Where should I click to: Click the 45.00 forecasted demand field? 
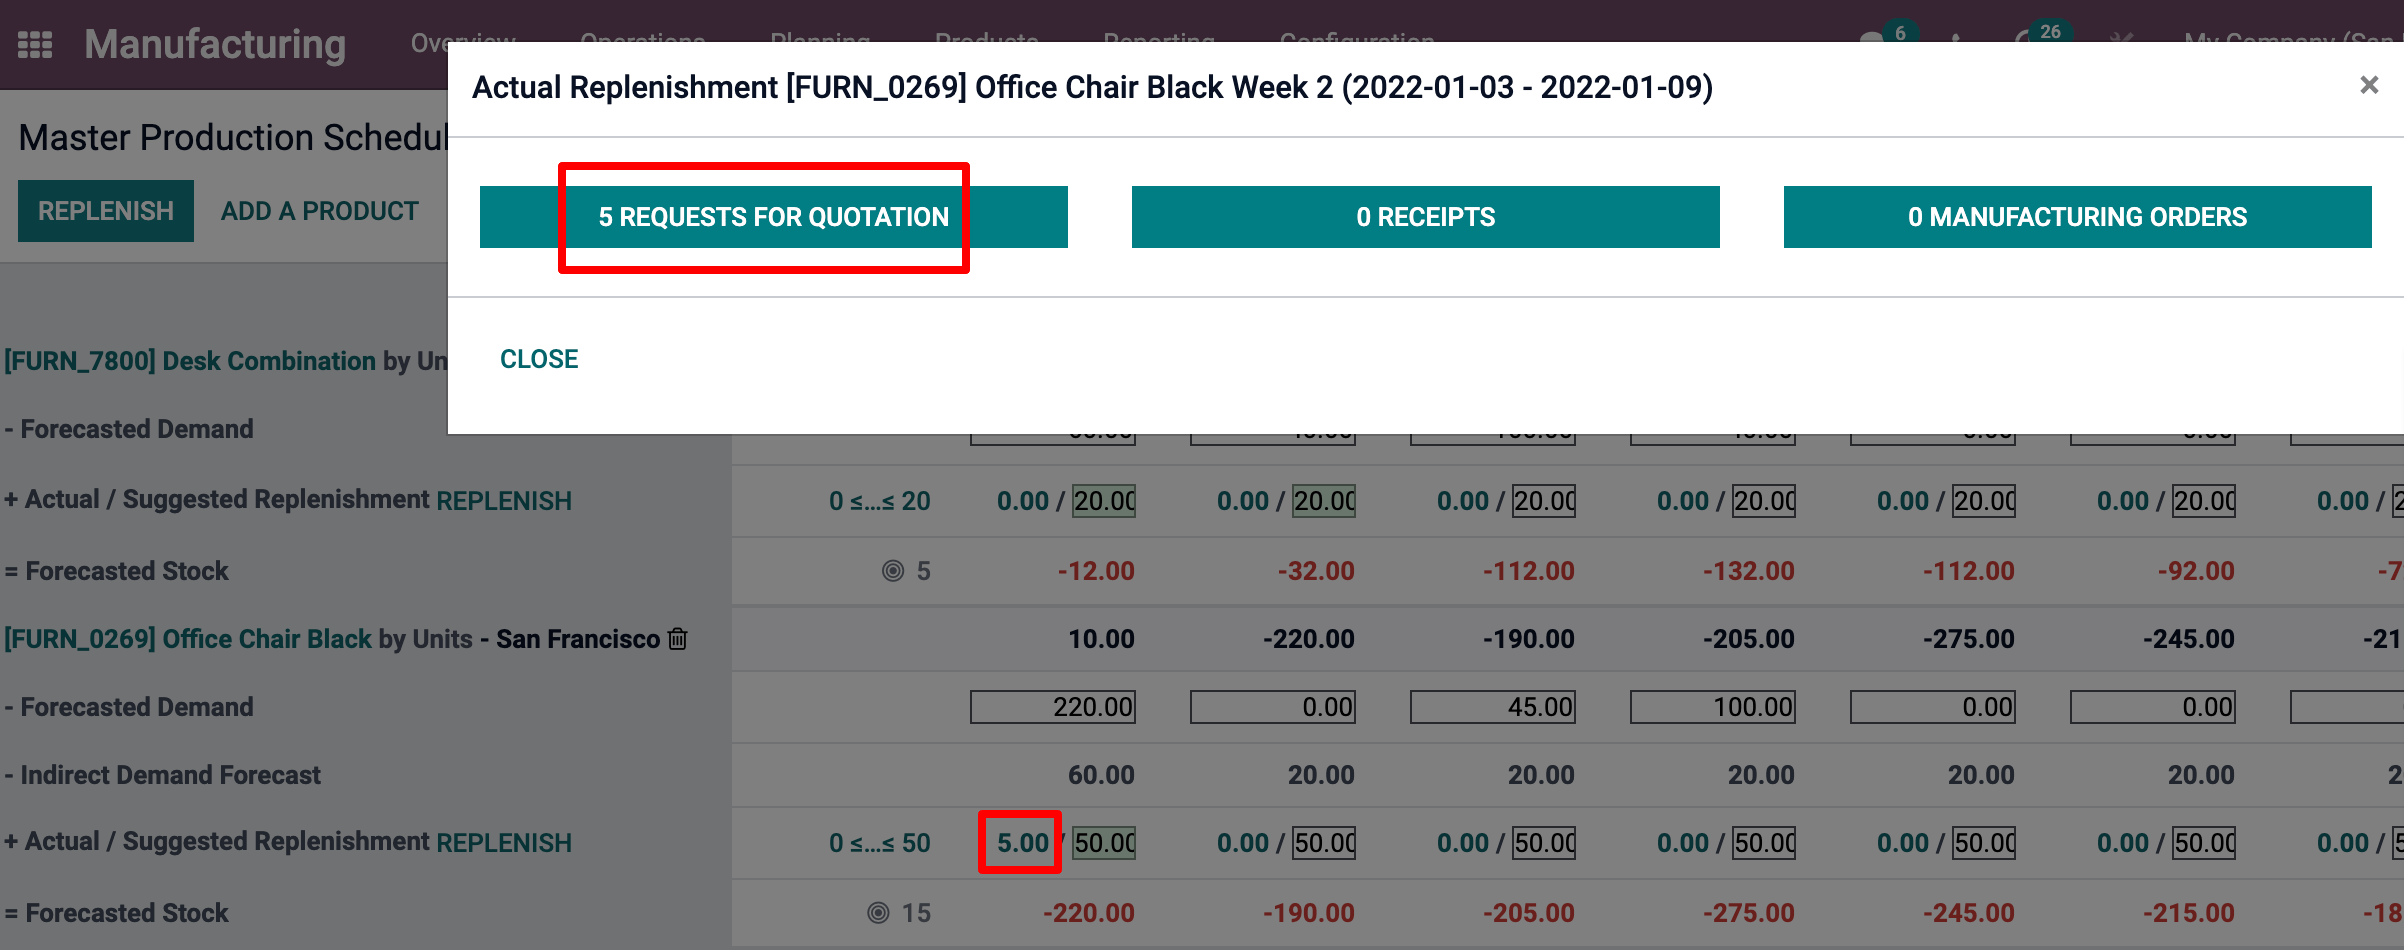(1492, 707)
